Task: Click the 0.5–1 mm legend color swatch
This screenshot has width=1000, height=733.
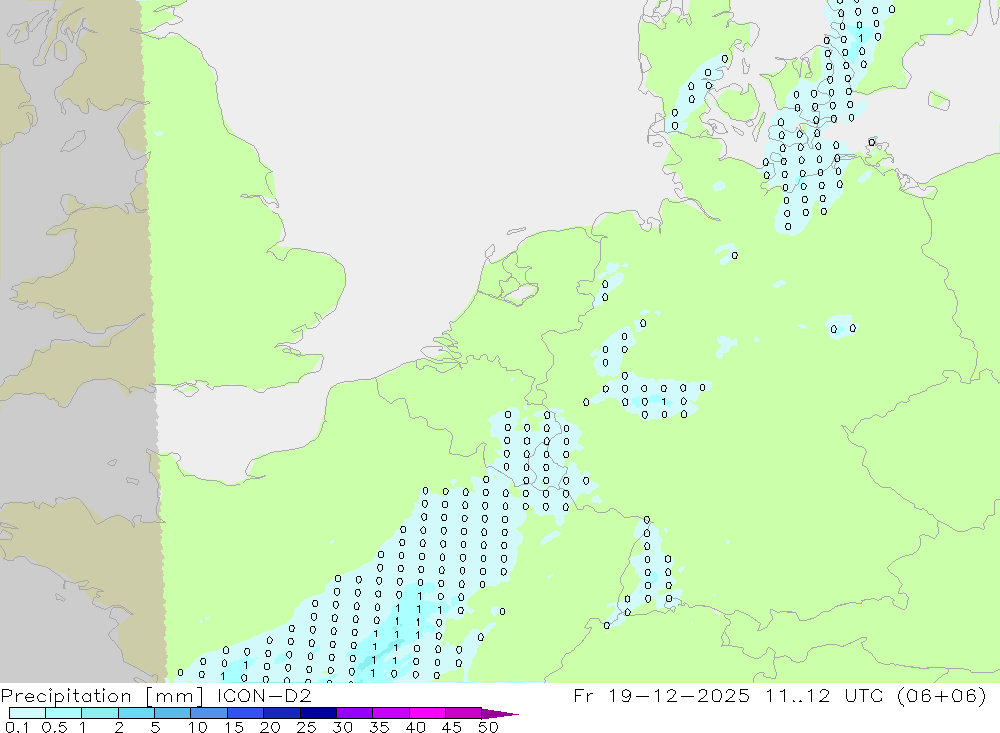Action: [64, 713]
